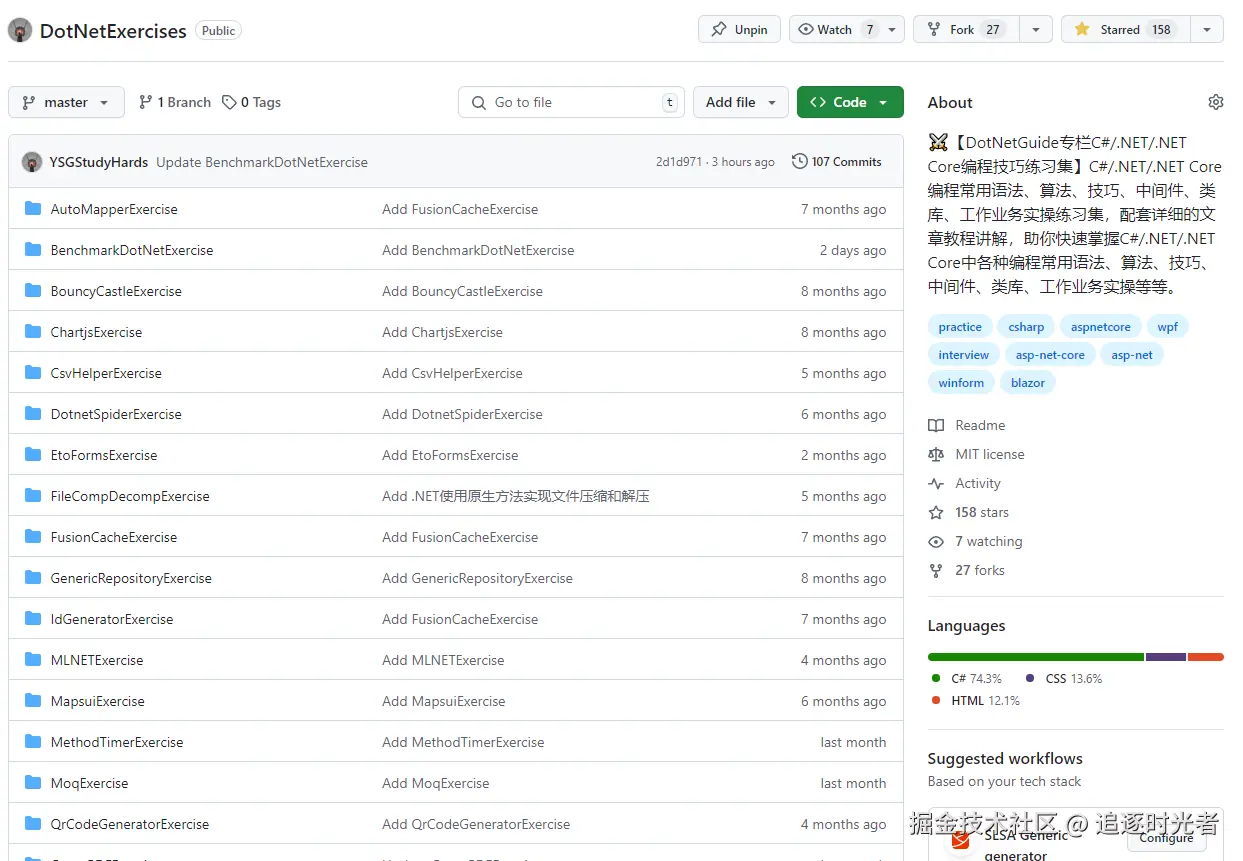Image resolution: width=1243 pixels, height=861 pixels.
Task: Open the 0 Tags link
Action: (251, 102)
